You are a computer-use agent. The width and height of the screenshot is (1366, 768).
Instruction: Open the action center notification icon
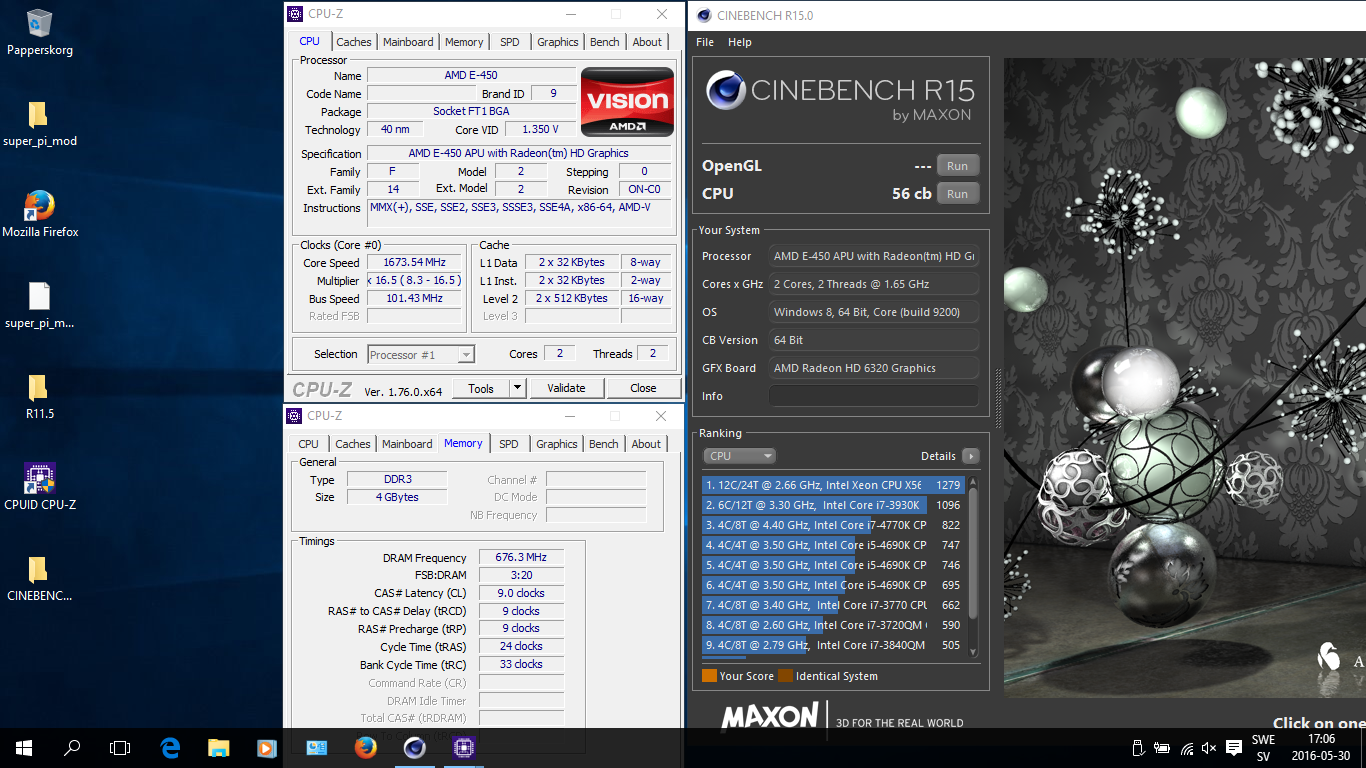1234,748
